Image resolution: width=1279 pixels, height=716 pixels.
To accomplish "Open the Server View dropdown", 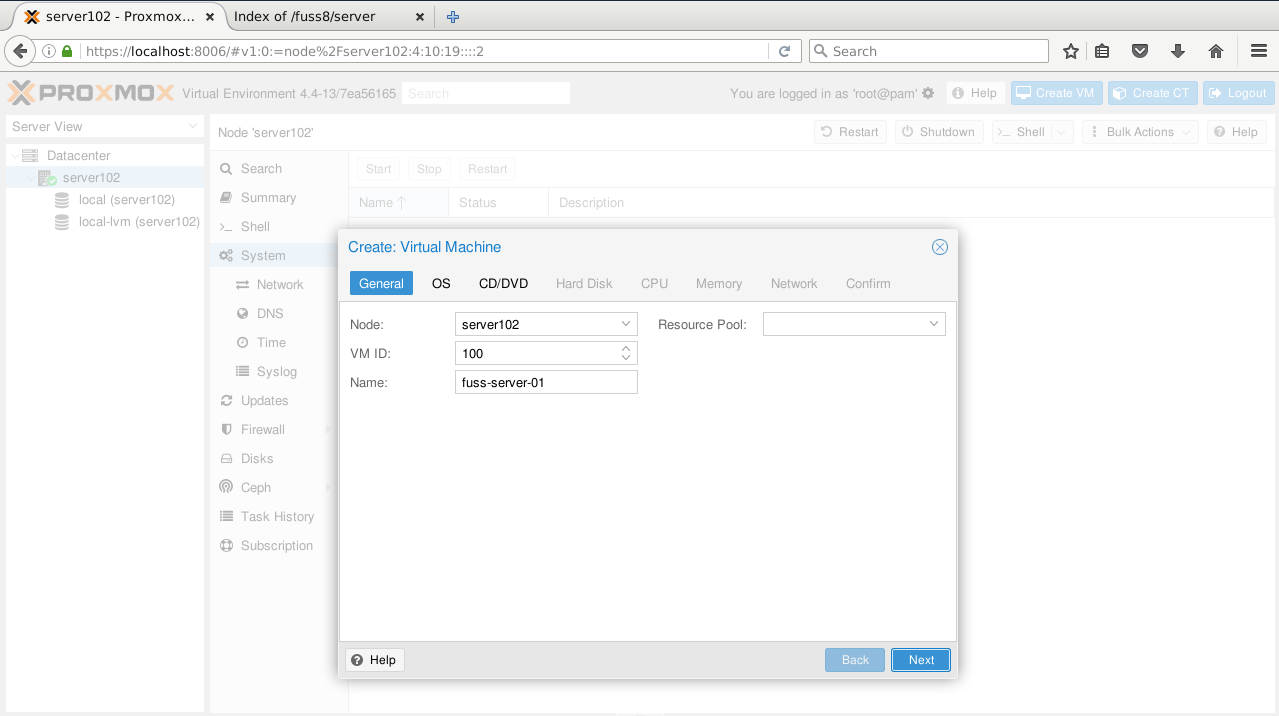I will [x=194, y=127].
